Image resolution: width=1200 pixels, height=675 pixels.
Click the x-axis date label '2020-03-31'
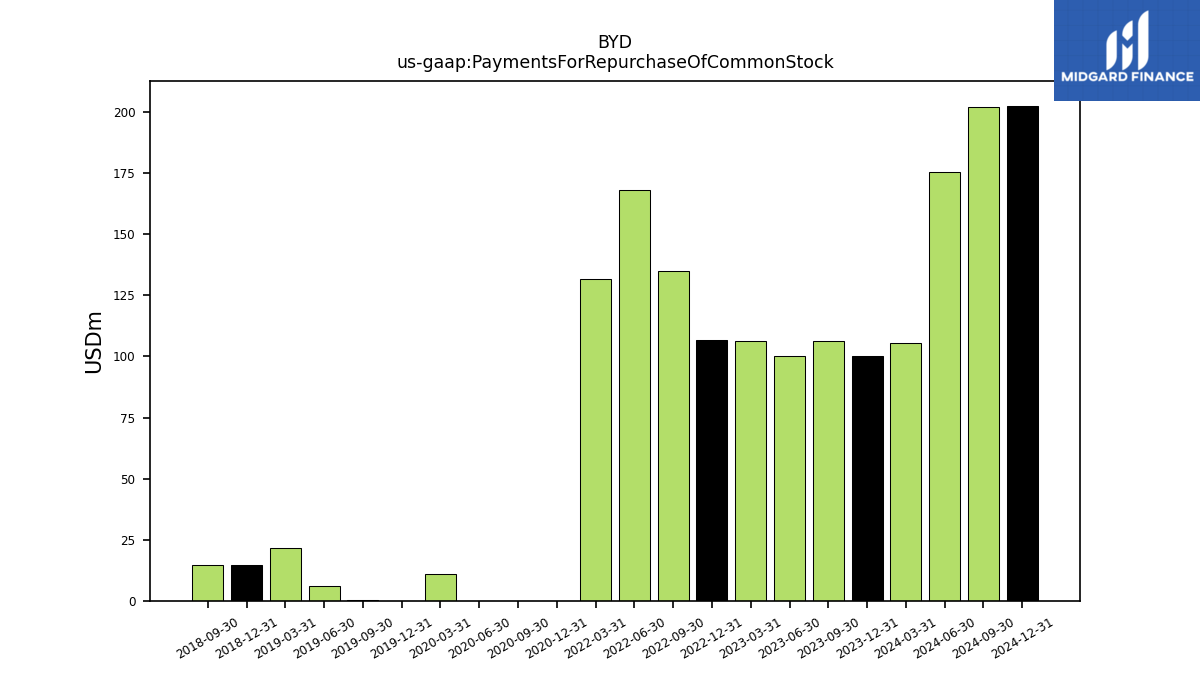[x=440, y=638]
